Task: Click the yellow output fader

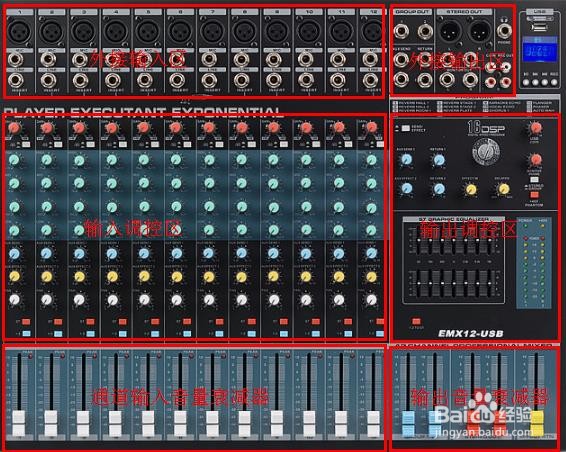Action: (x=537, y=423)
